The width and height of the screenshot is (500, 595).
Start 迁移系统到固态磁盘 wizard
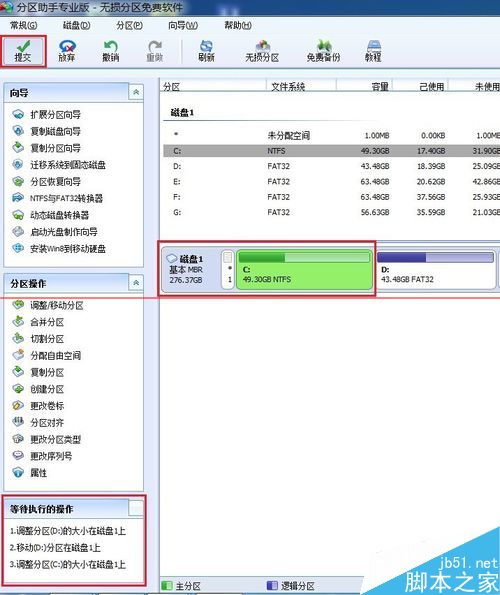[x=59, y=164]
